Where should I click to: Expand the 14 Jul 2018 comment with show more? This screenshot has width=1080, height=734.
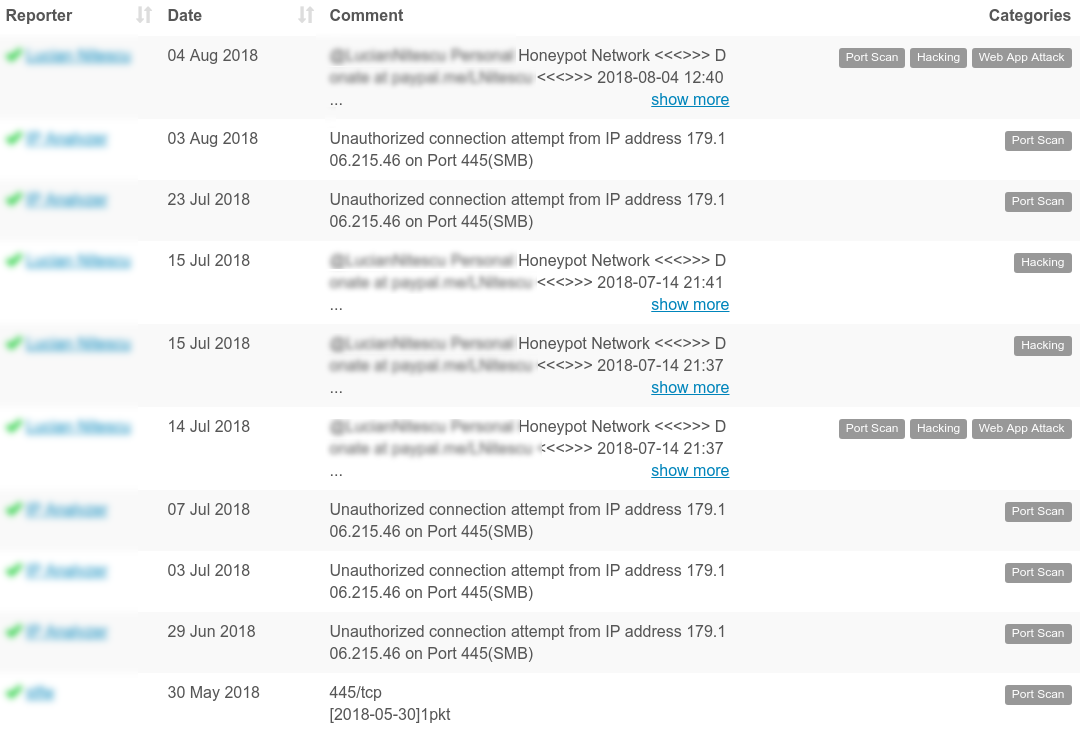tap(690, 471)
